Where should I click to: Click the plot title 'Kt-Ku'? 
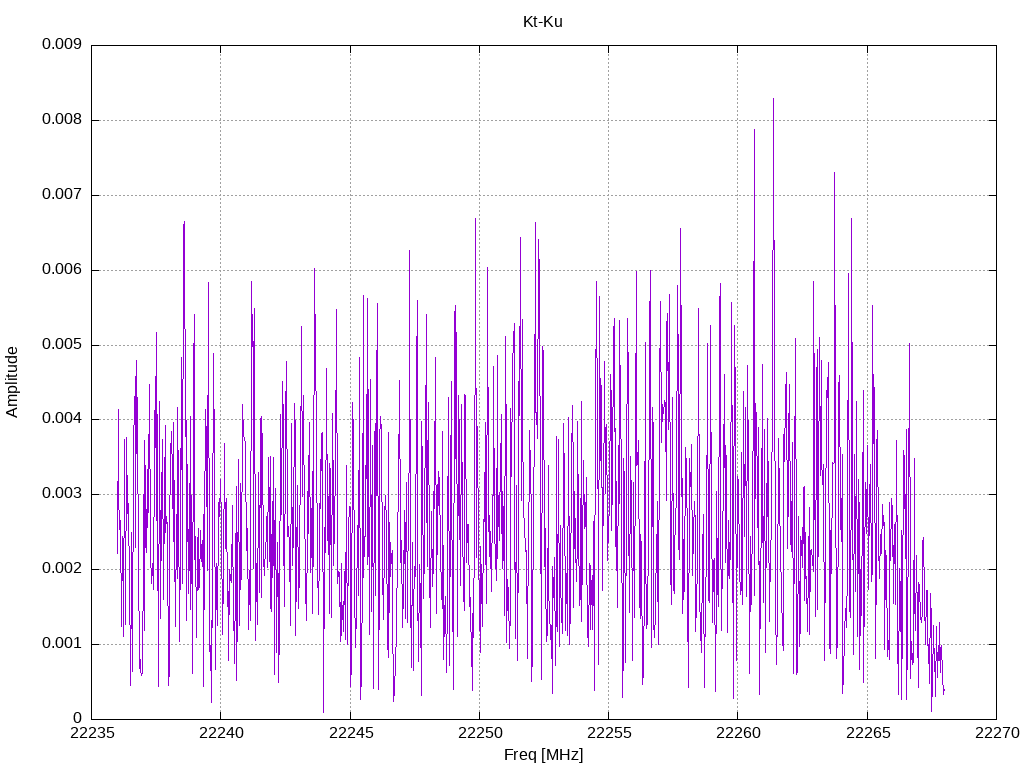pyautogui.click(x=542, y=22)
